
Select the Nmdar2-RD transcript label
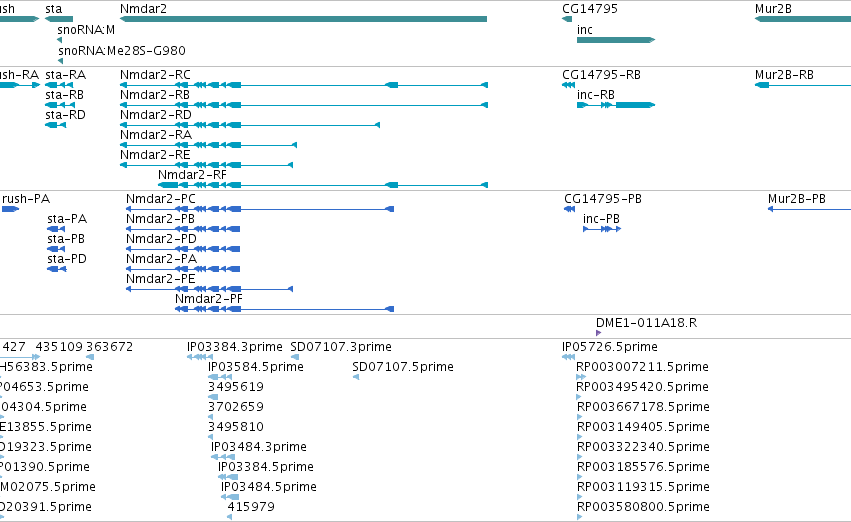pos(156,115)
